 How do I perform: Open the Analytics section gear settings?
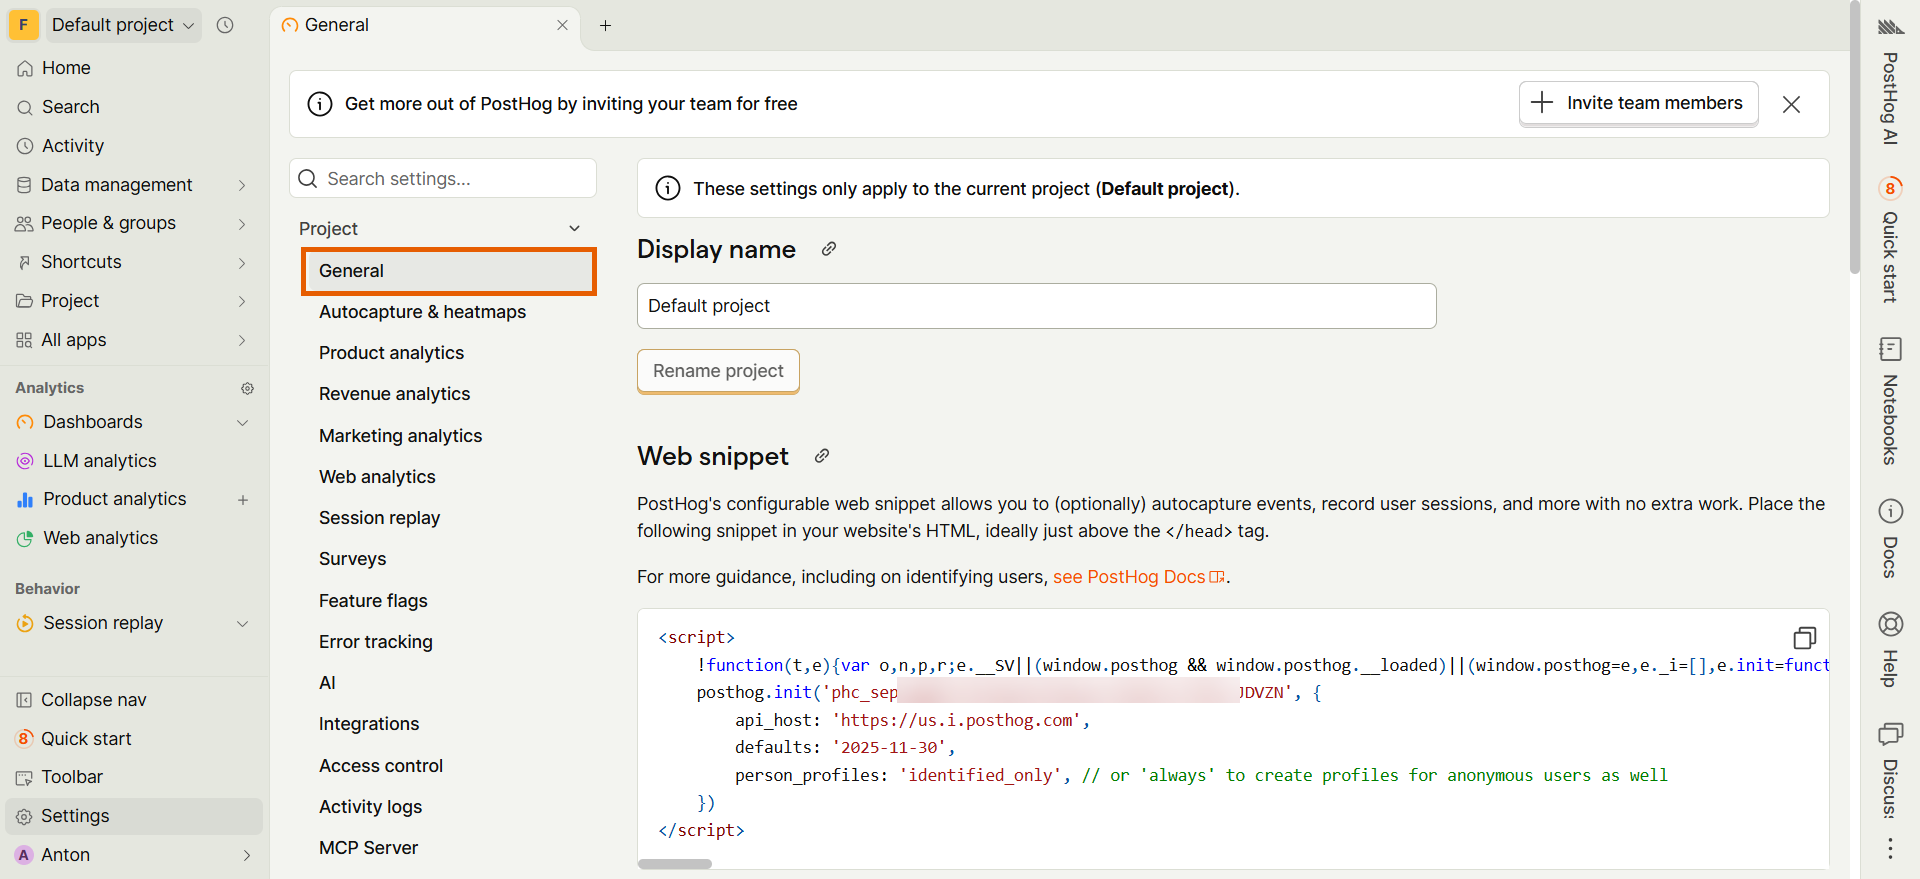click(247, 388)
